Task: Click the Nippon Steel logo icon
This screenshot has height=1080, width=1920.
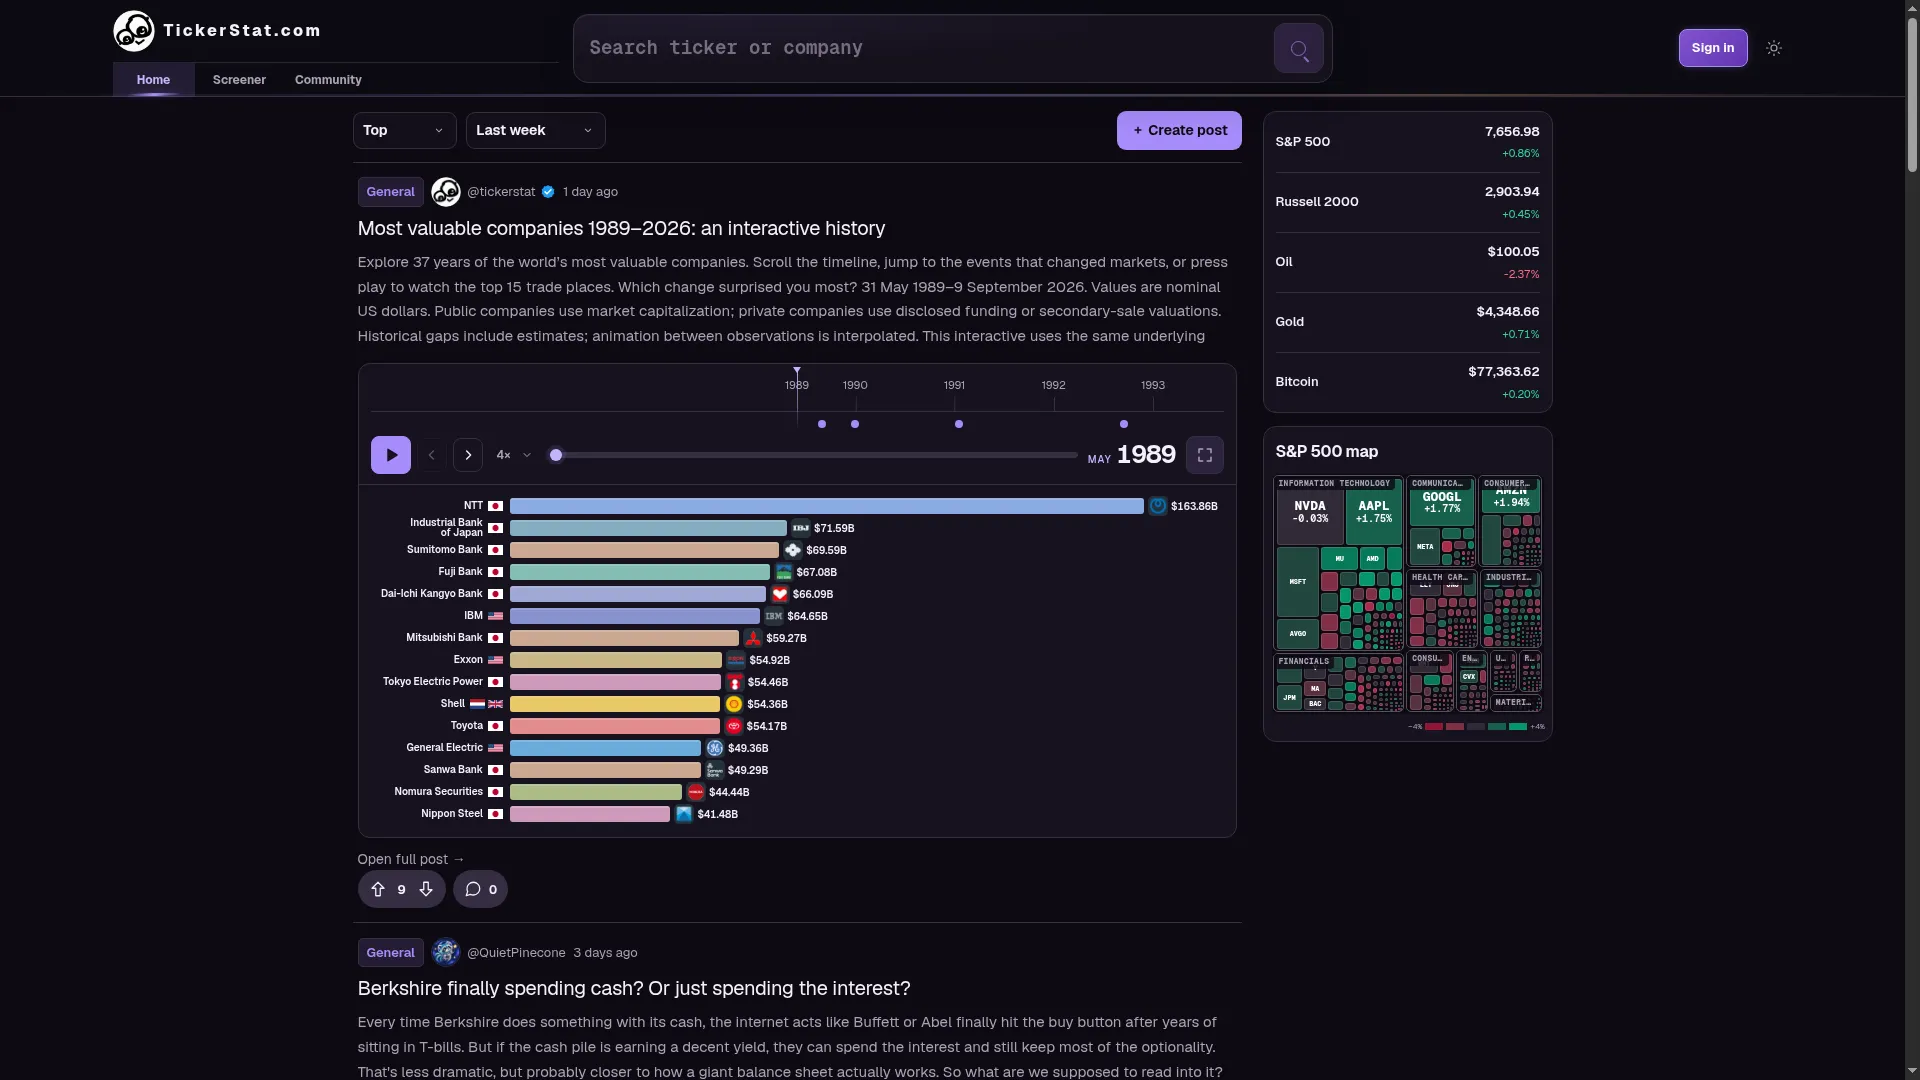Action: click(684, 814)
